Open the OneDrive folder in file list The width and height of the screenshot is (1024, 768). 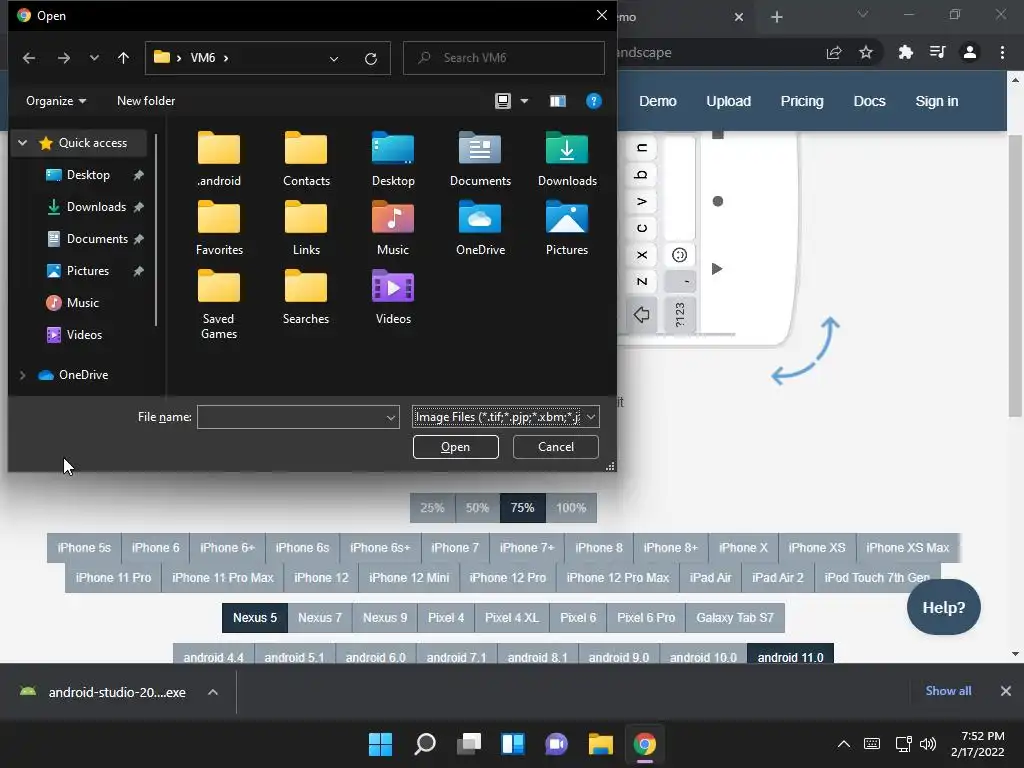point(480,229)
